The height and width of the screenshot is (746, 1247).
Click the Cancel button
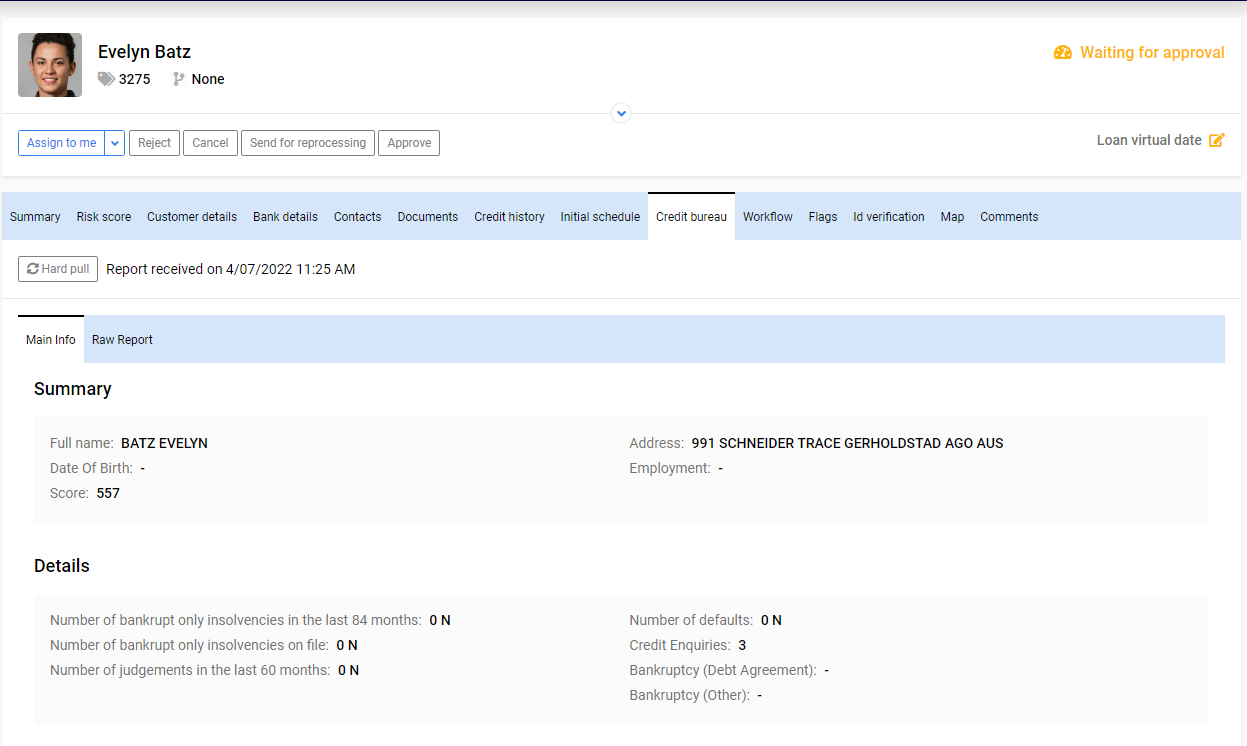pyautogui.click(x=210, y=143)
